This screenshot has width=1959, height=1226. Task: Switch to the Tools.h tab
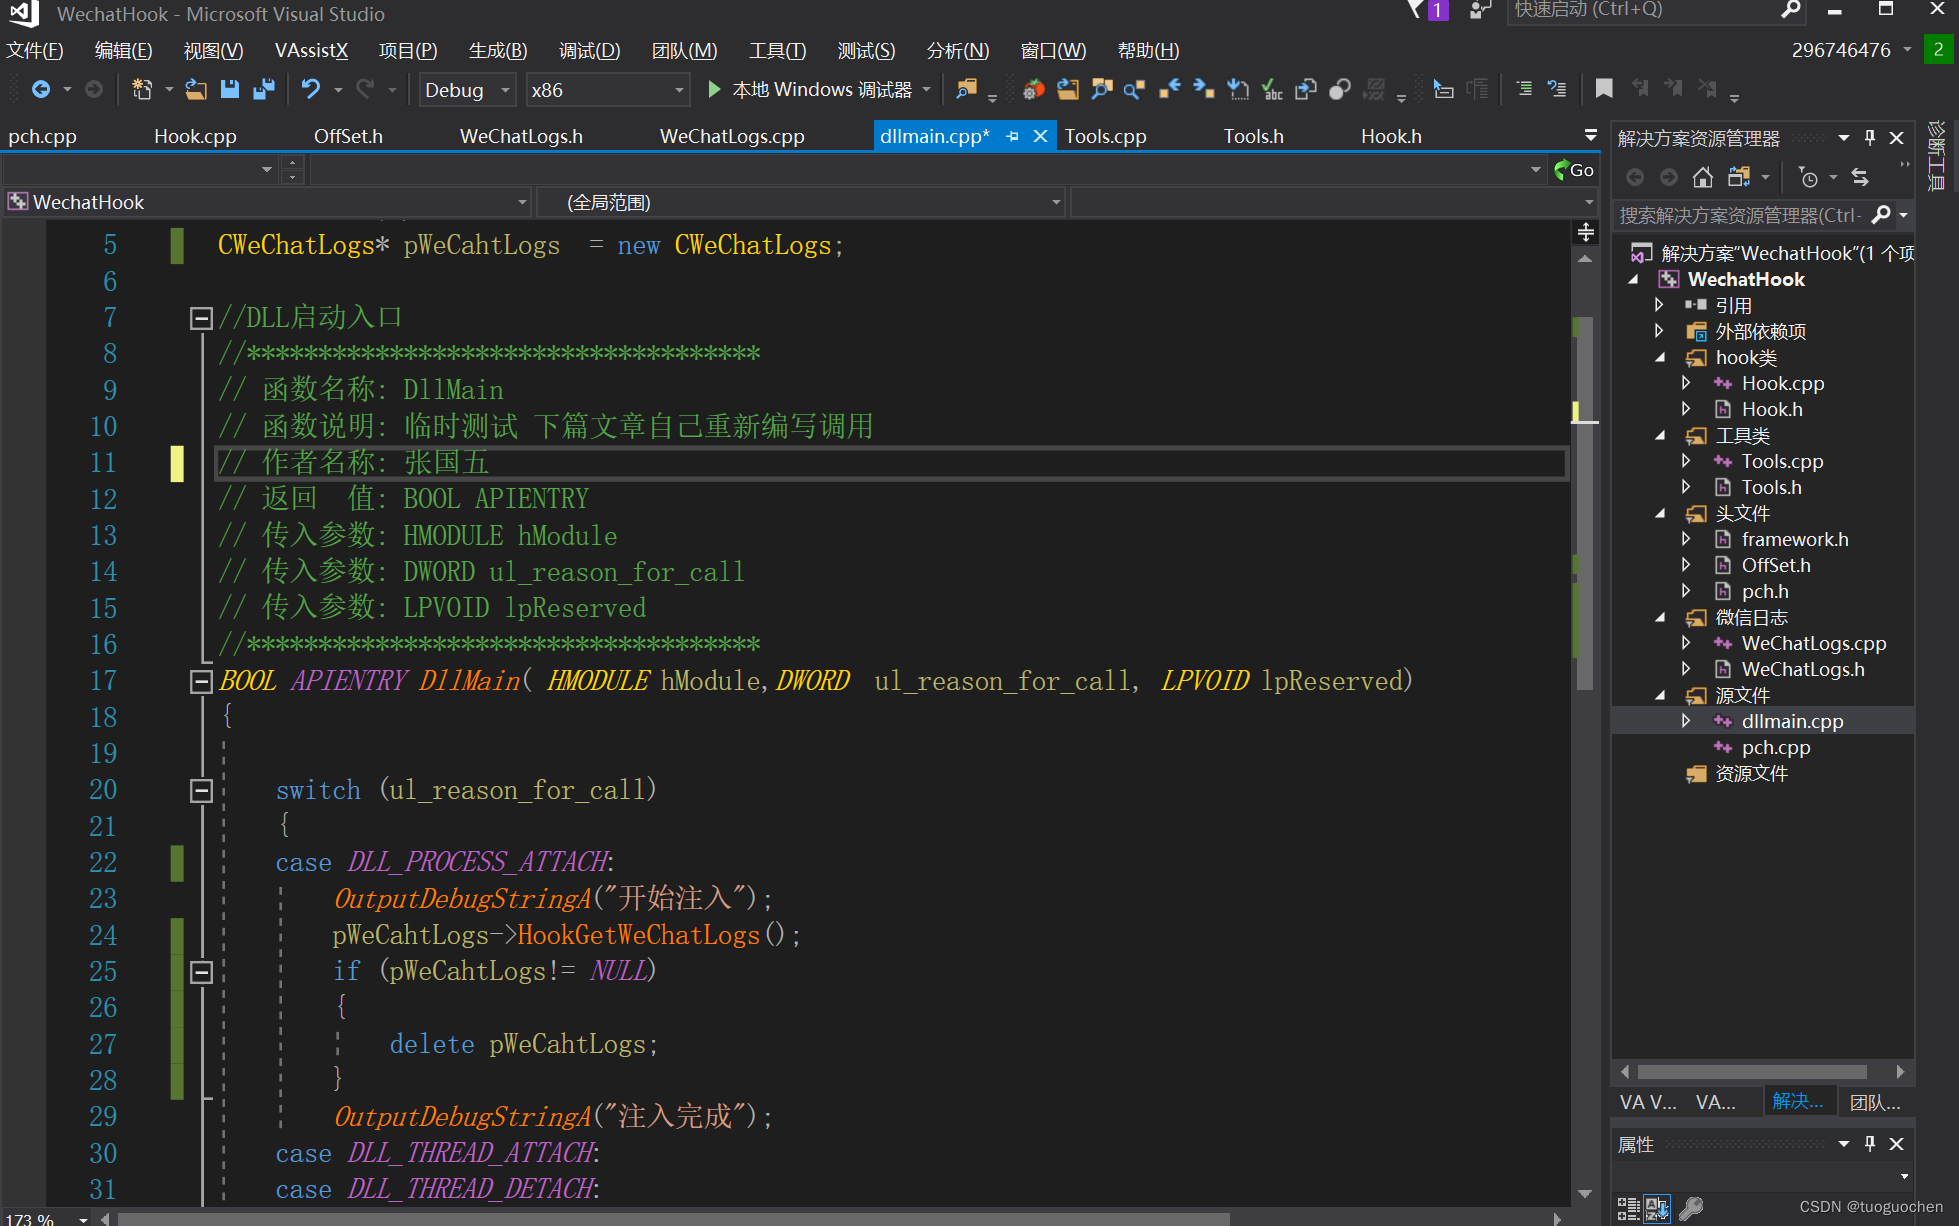tap(1253, 136)
